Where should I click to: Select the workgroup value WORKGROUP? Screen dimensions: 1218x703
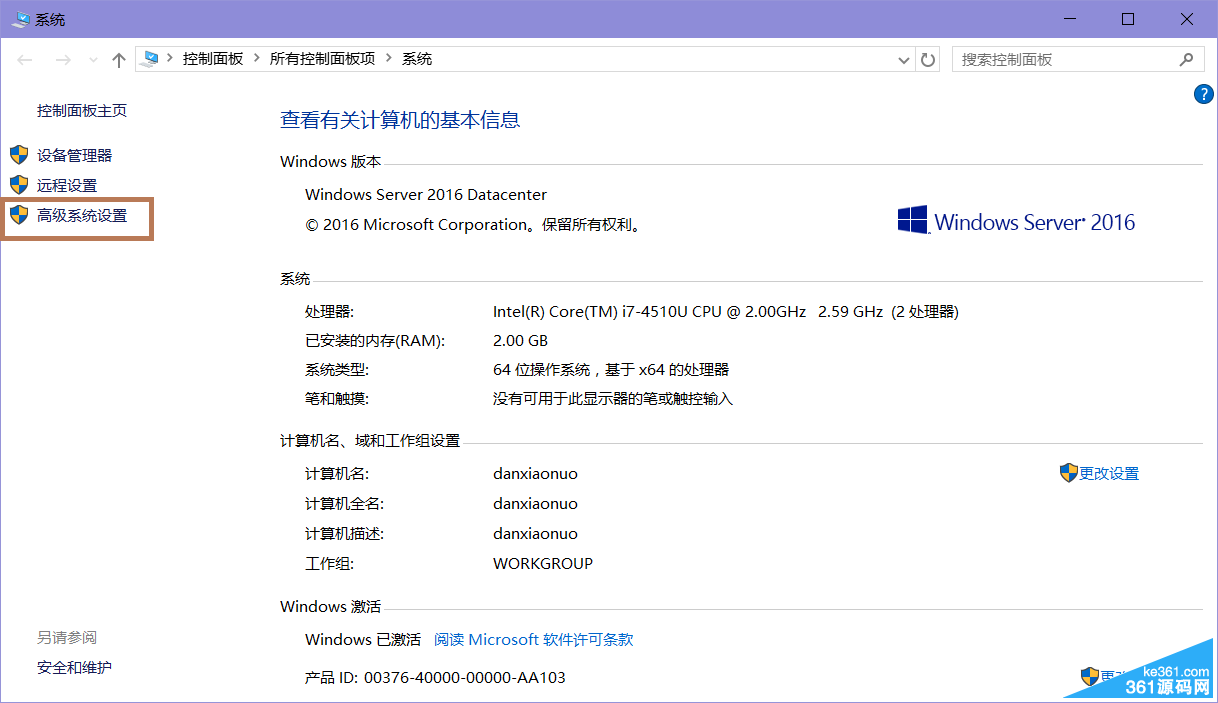click(543, 564)
